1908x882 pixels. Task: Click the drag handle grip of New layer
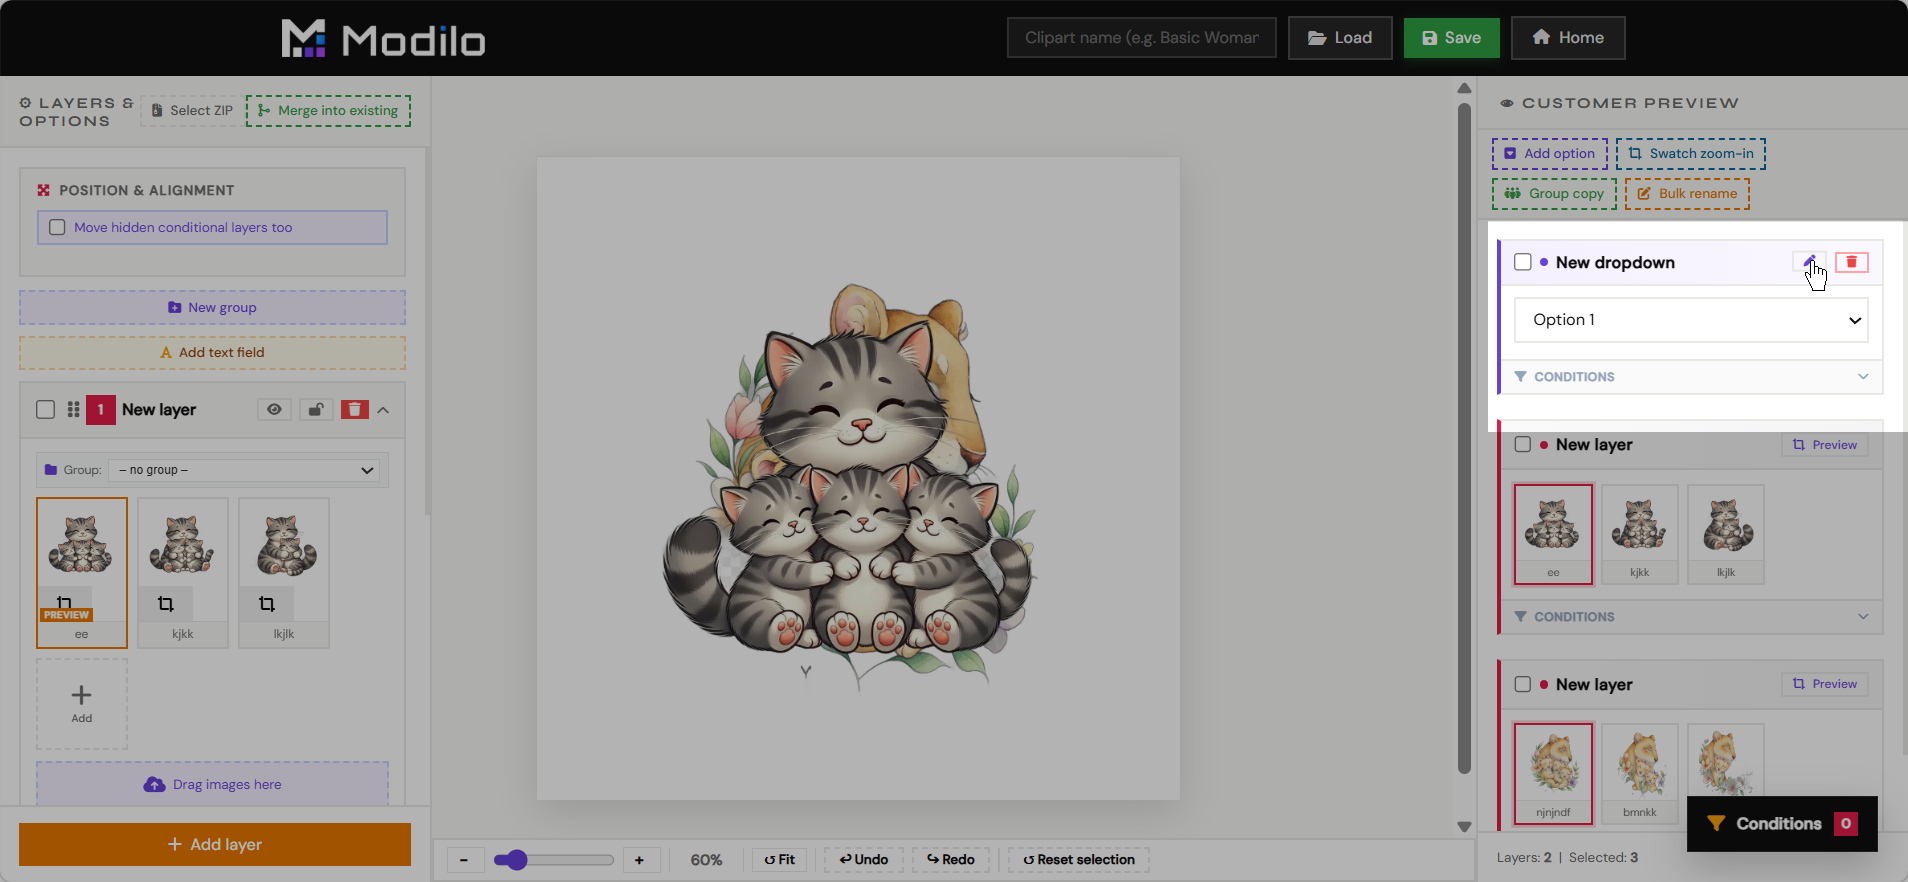[x=73, y=409]
